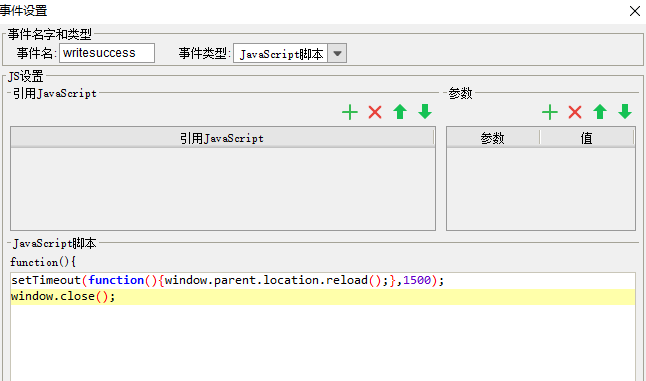Move referenced JavaScript entry down
Screen dimensions: 646x381
pyautogui.click(x=425, y=112)
